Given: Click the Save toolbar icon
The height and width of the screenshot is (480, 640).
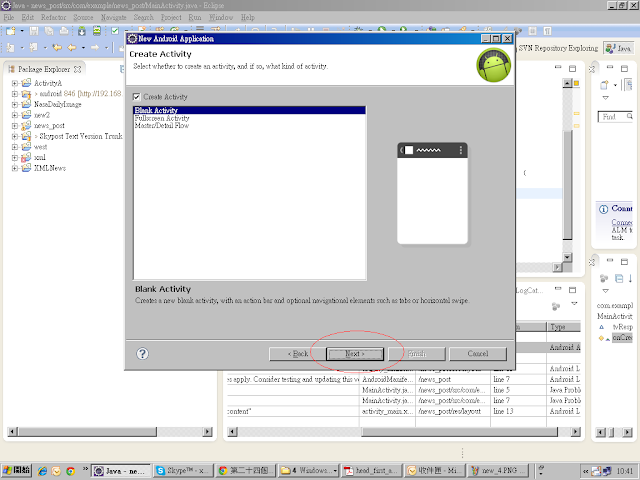Looking at the screenshot, I should point(34,31).
